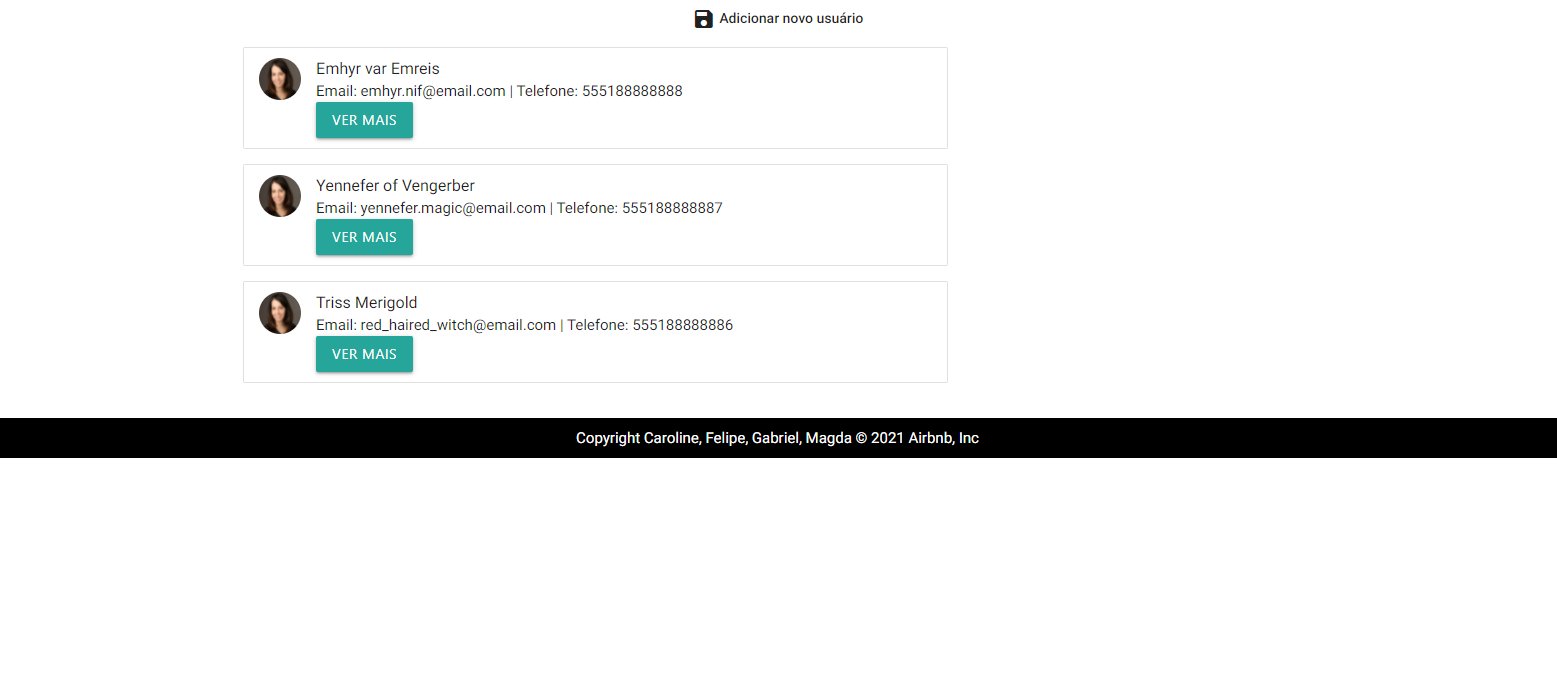Image resolution: width=1557 pixels, height=700 pixels.
Task: Click VER MAIS under Triss Merigold
Action: 364,354
